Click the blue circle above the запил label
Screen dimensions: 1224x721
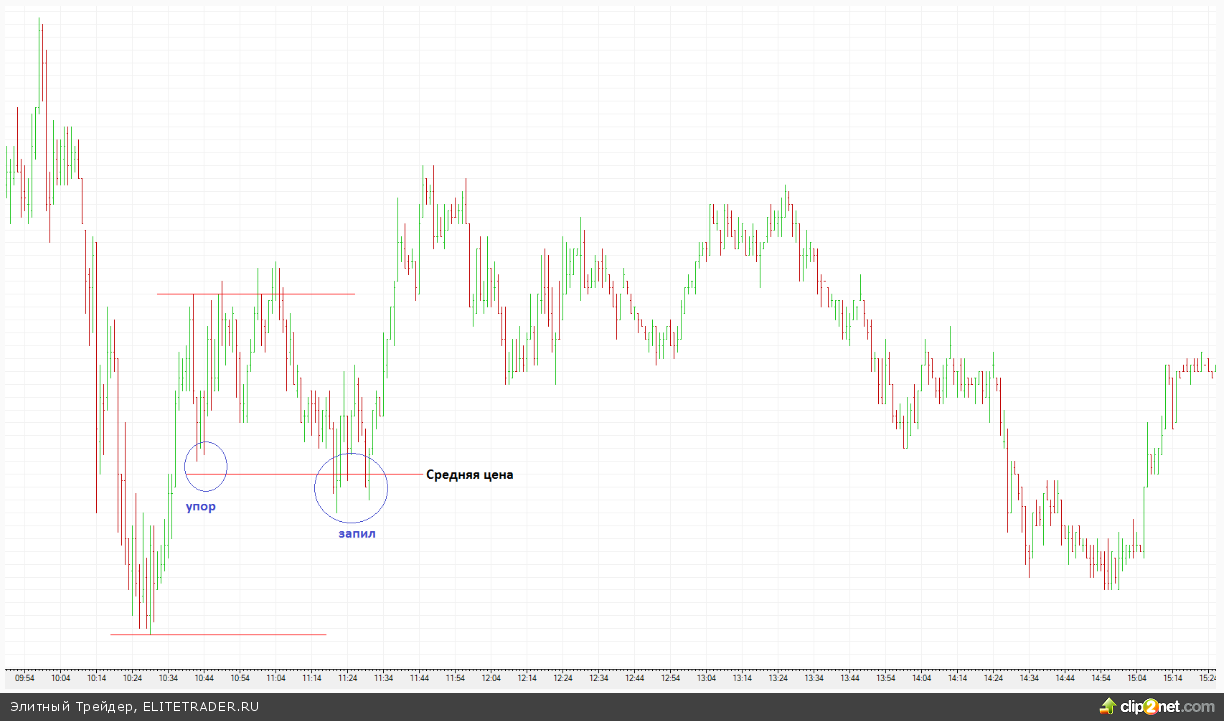(x=350, y=487)
